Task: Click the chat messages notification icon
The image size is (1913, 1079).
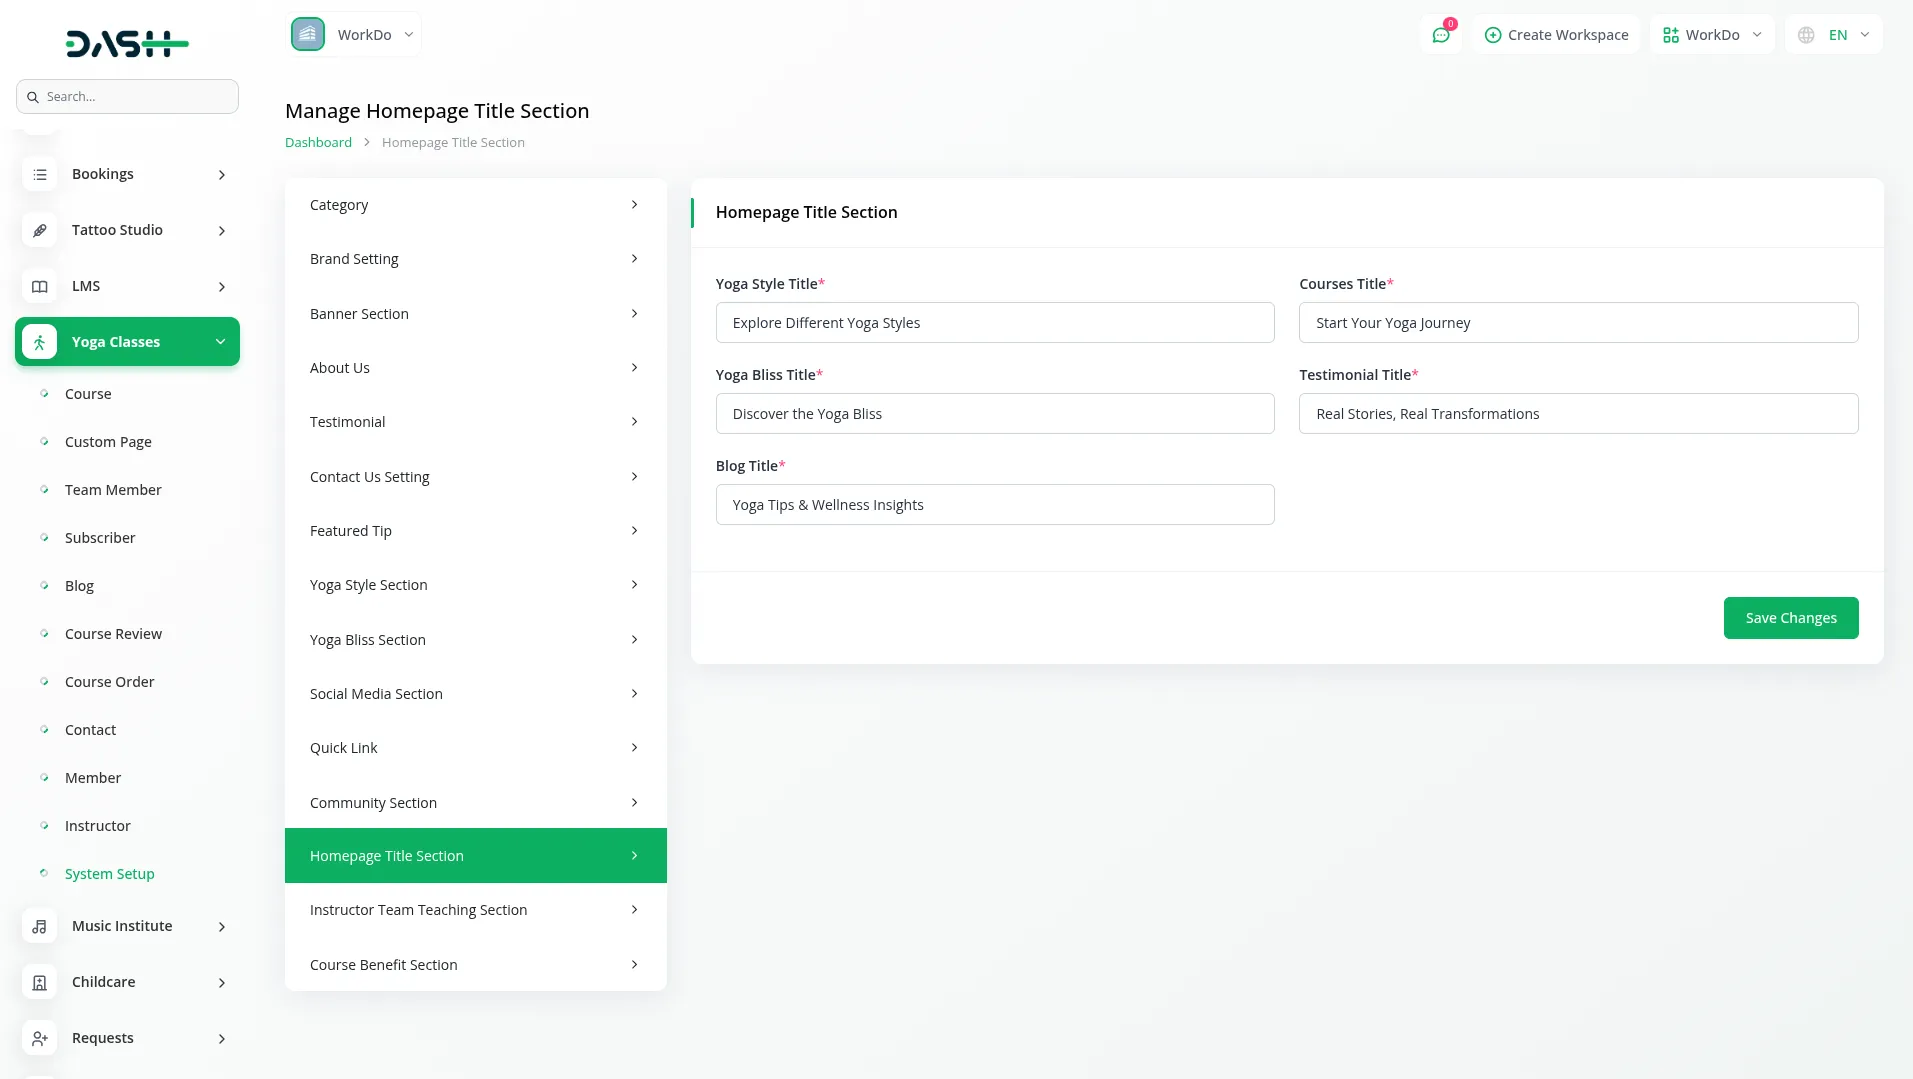Action: tap(1440, 35)
